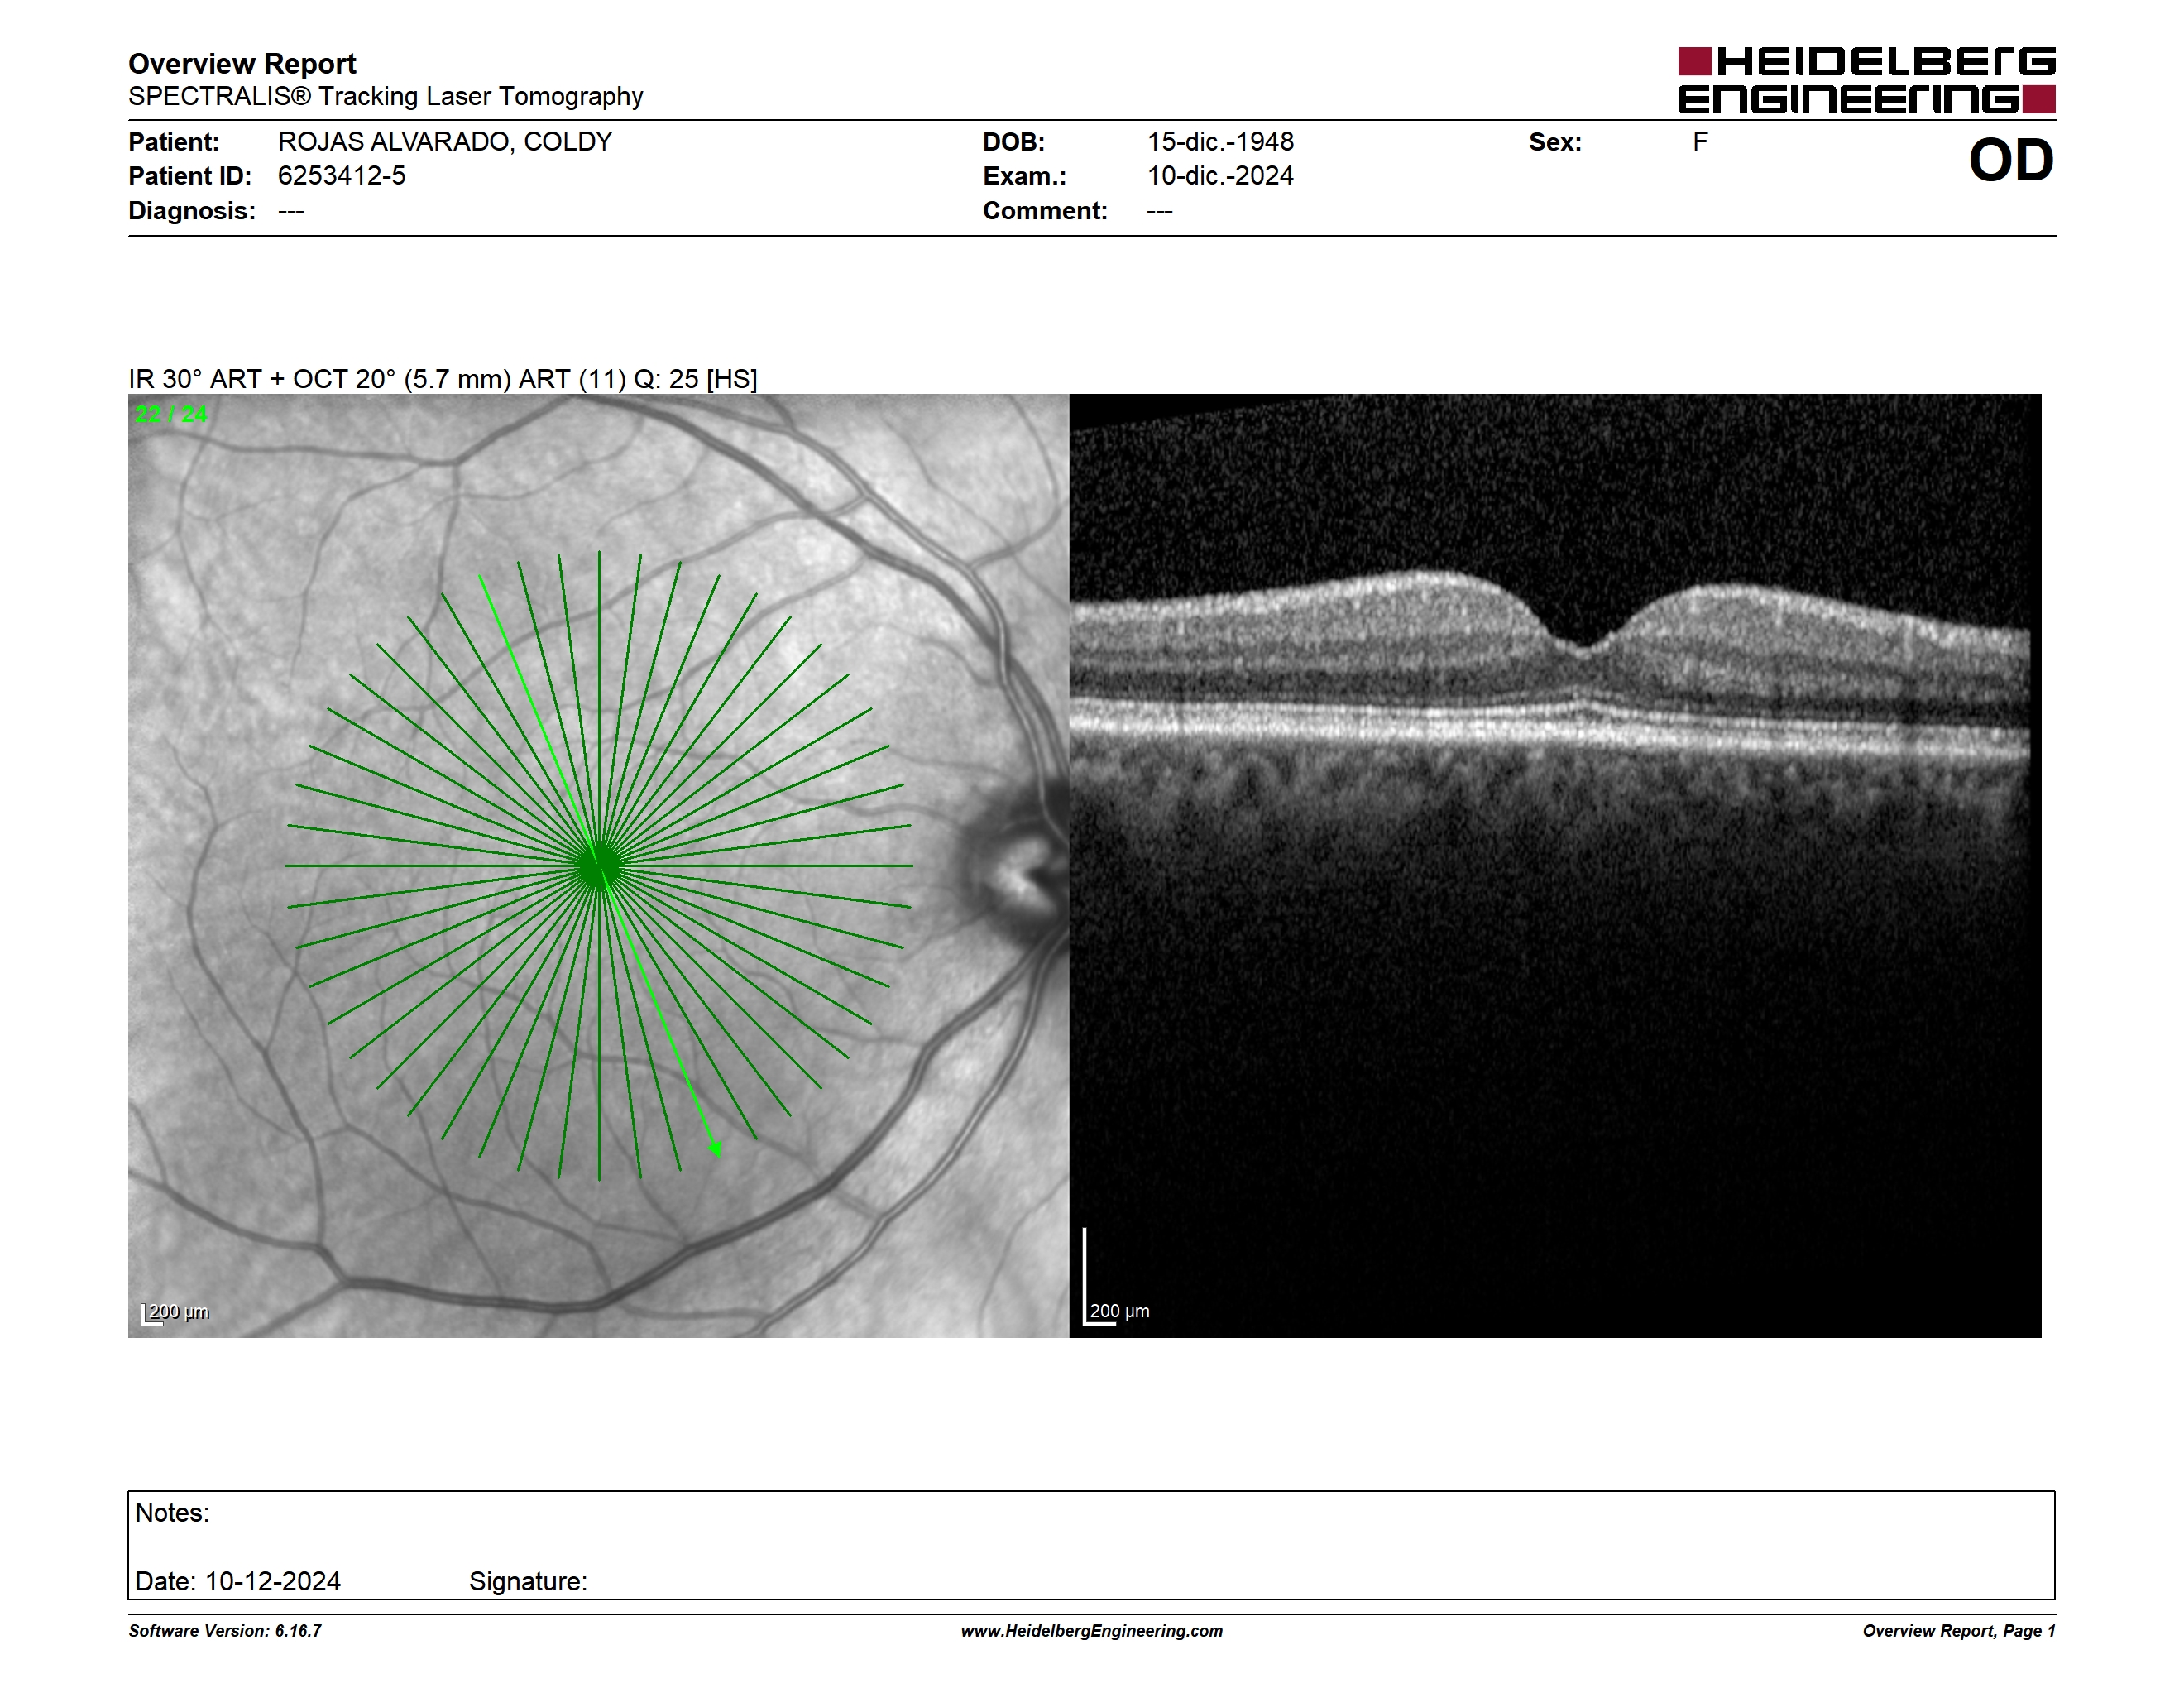Click the Date 10-12-2024 text
Viewport: 2184px width, 1688px height.
click(x=238, y=1581)
